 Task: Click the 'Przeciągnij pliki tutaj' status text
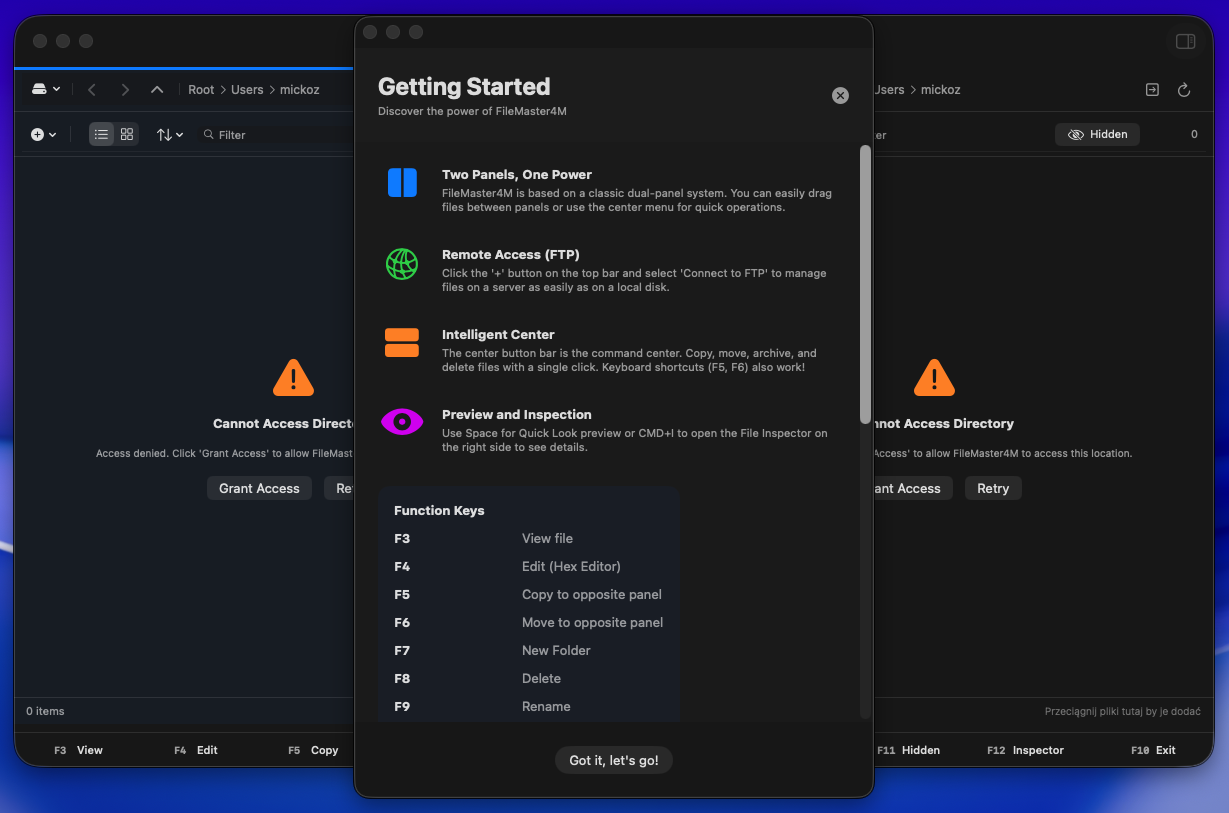pyautogui.click(x=1122, y=711)
